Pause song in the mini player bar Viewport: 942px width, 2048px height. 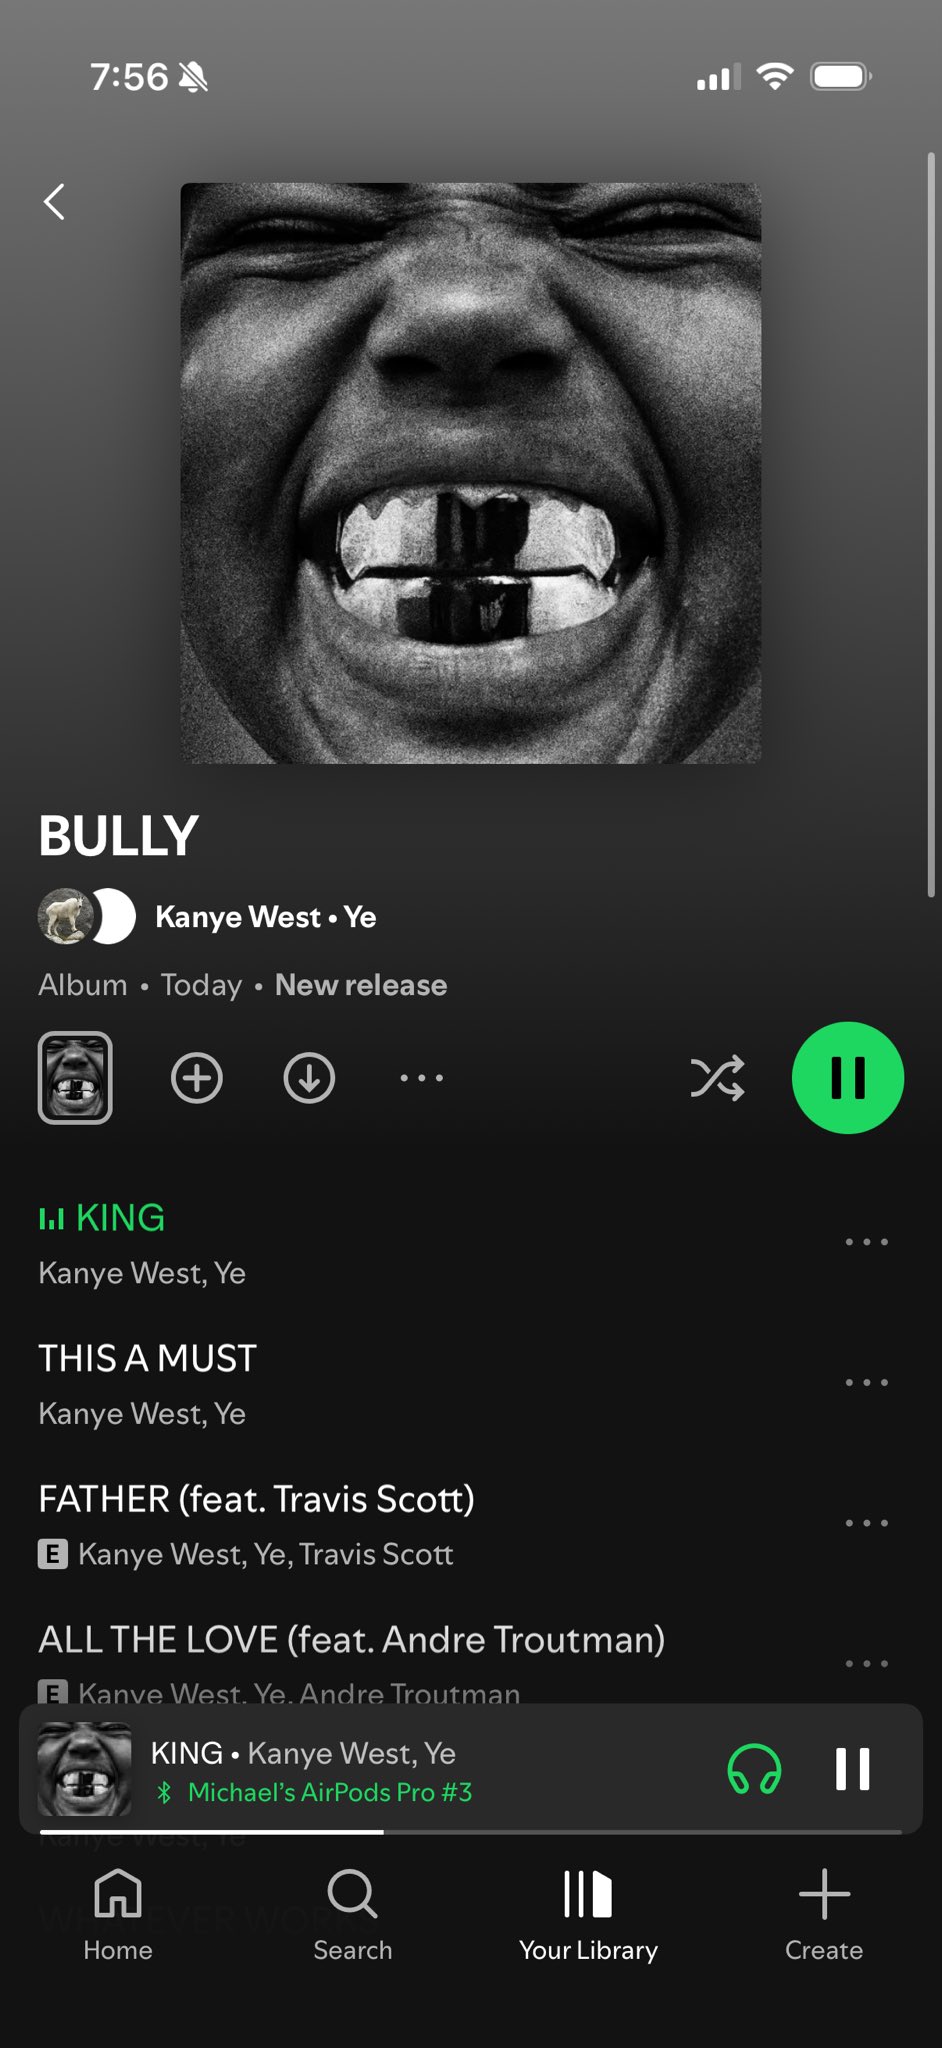(853, 1769)
